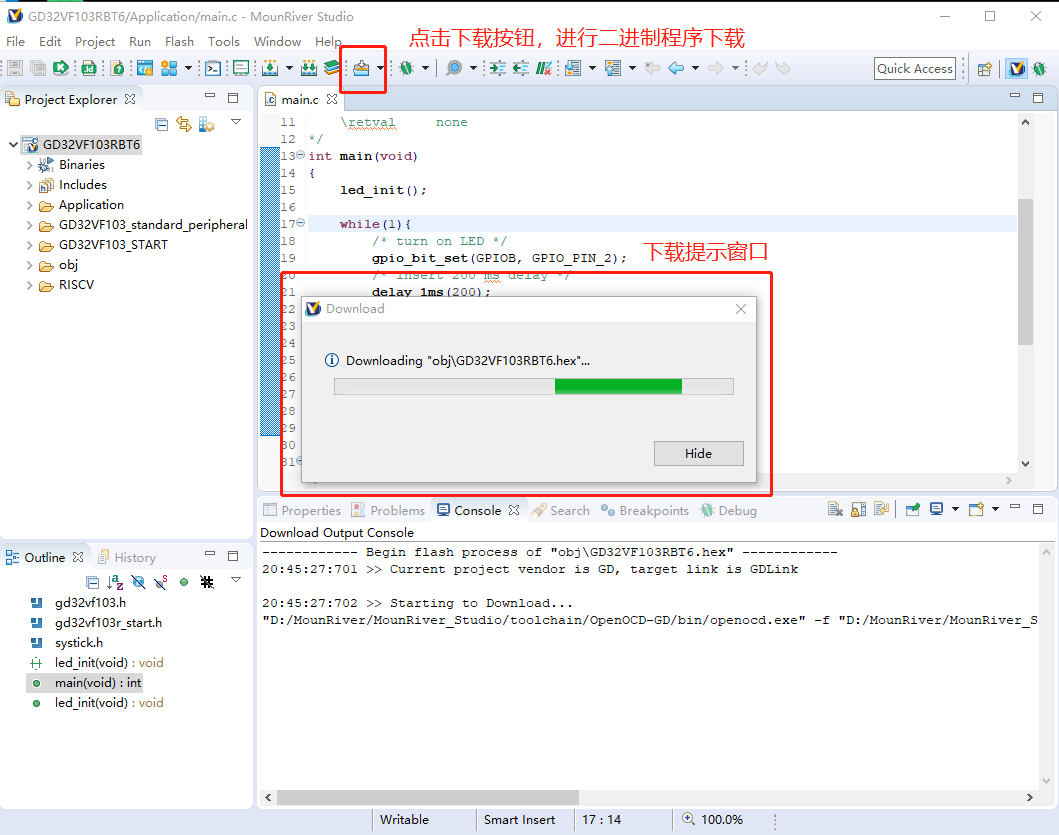This screenshot has height=835, width=1059.
Task: Click the Next Annotation toolbar icon
Action: [x=573, y=68]
